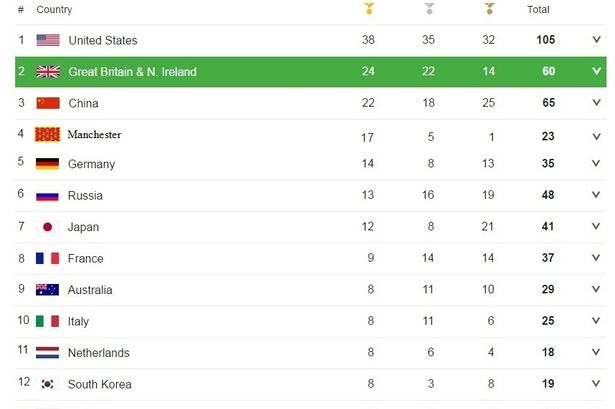615x409 pixels.
Task: Click the bronze medal column icon
Action: pos(489,10)
